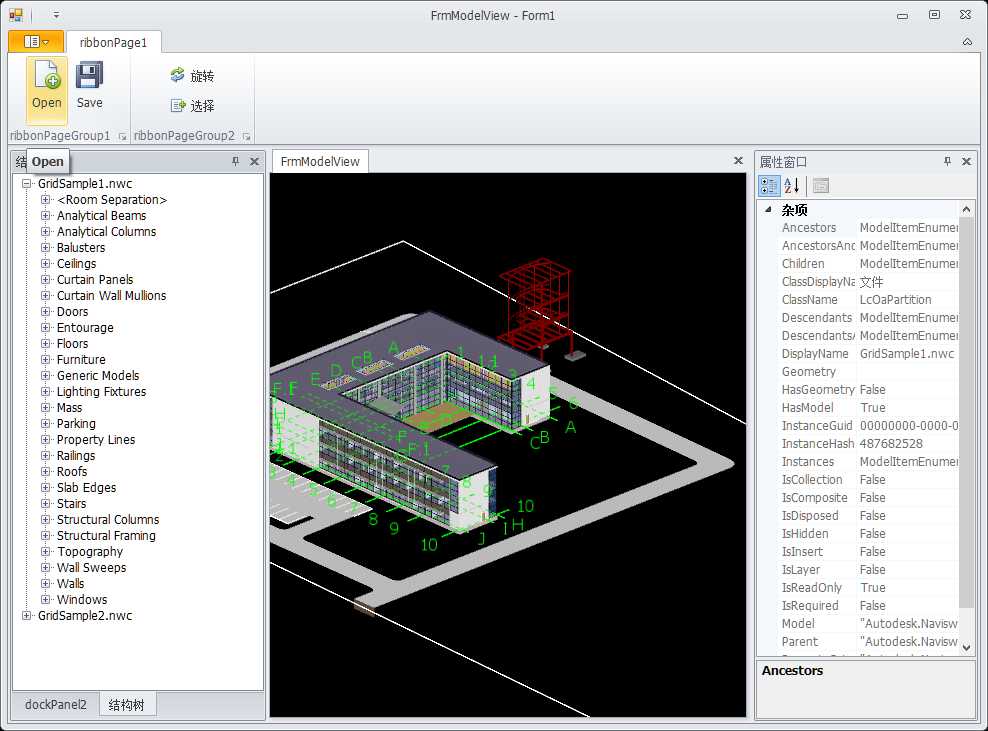The height and width of the screenshot is (731, 988).
Task: Select the FrmModelView tab
Action: pyautogui.click(x=320, y=161)
